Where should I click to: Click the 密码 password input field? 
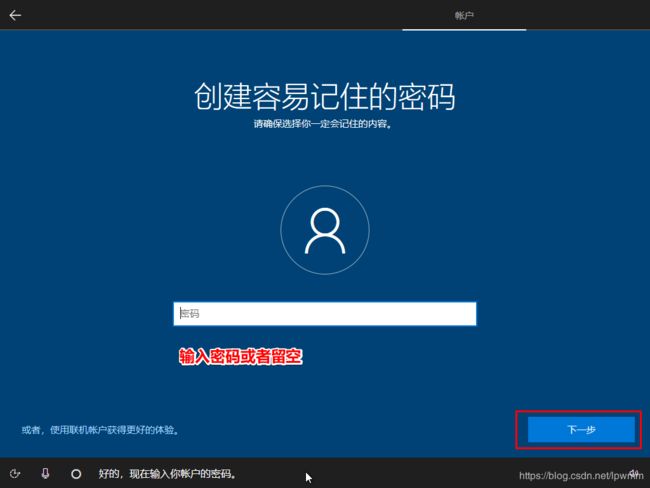(325, 314)
